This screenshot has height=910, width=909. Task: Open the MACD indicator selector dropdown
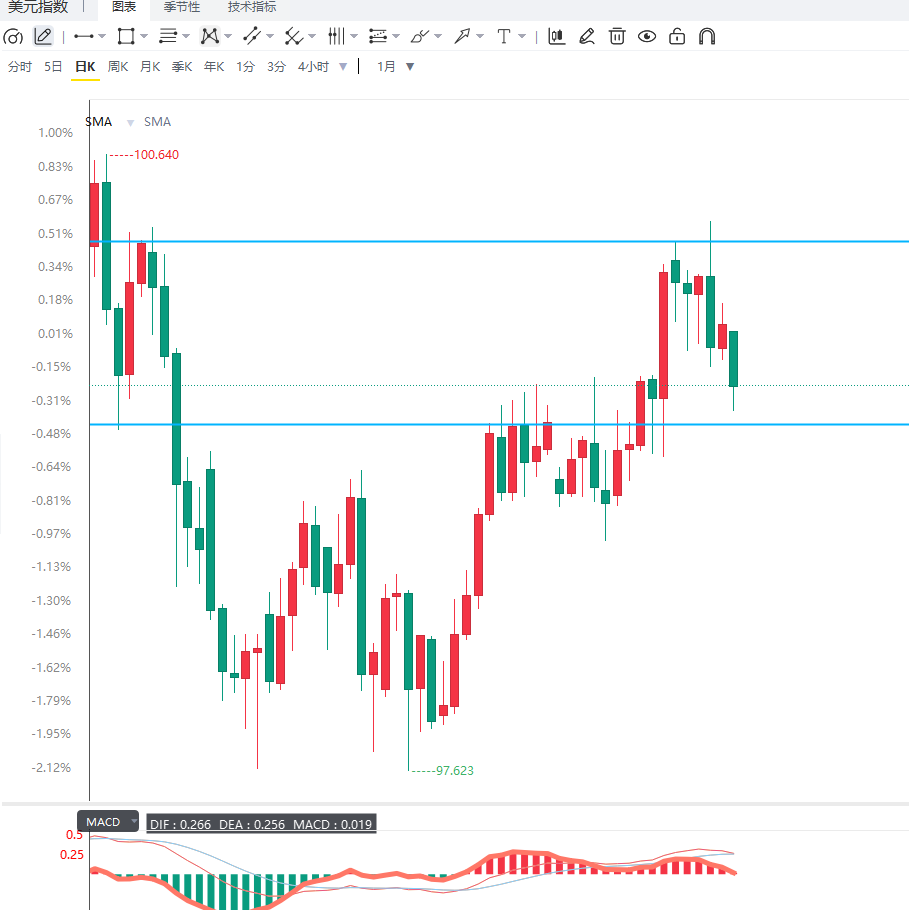[108, 821]
